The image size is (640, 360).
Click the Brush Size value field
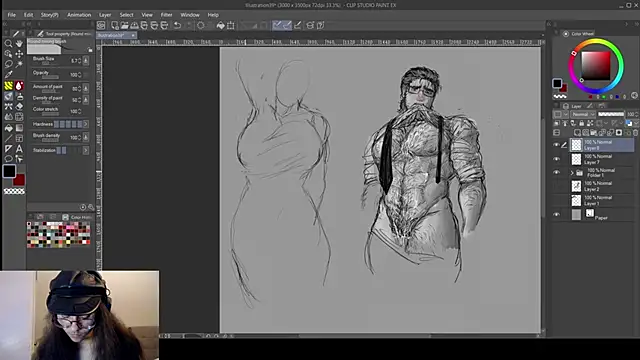tap(74, 61)
